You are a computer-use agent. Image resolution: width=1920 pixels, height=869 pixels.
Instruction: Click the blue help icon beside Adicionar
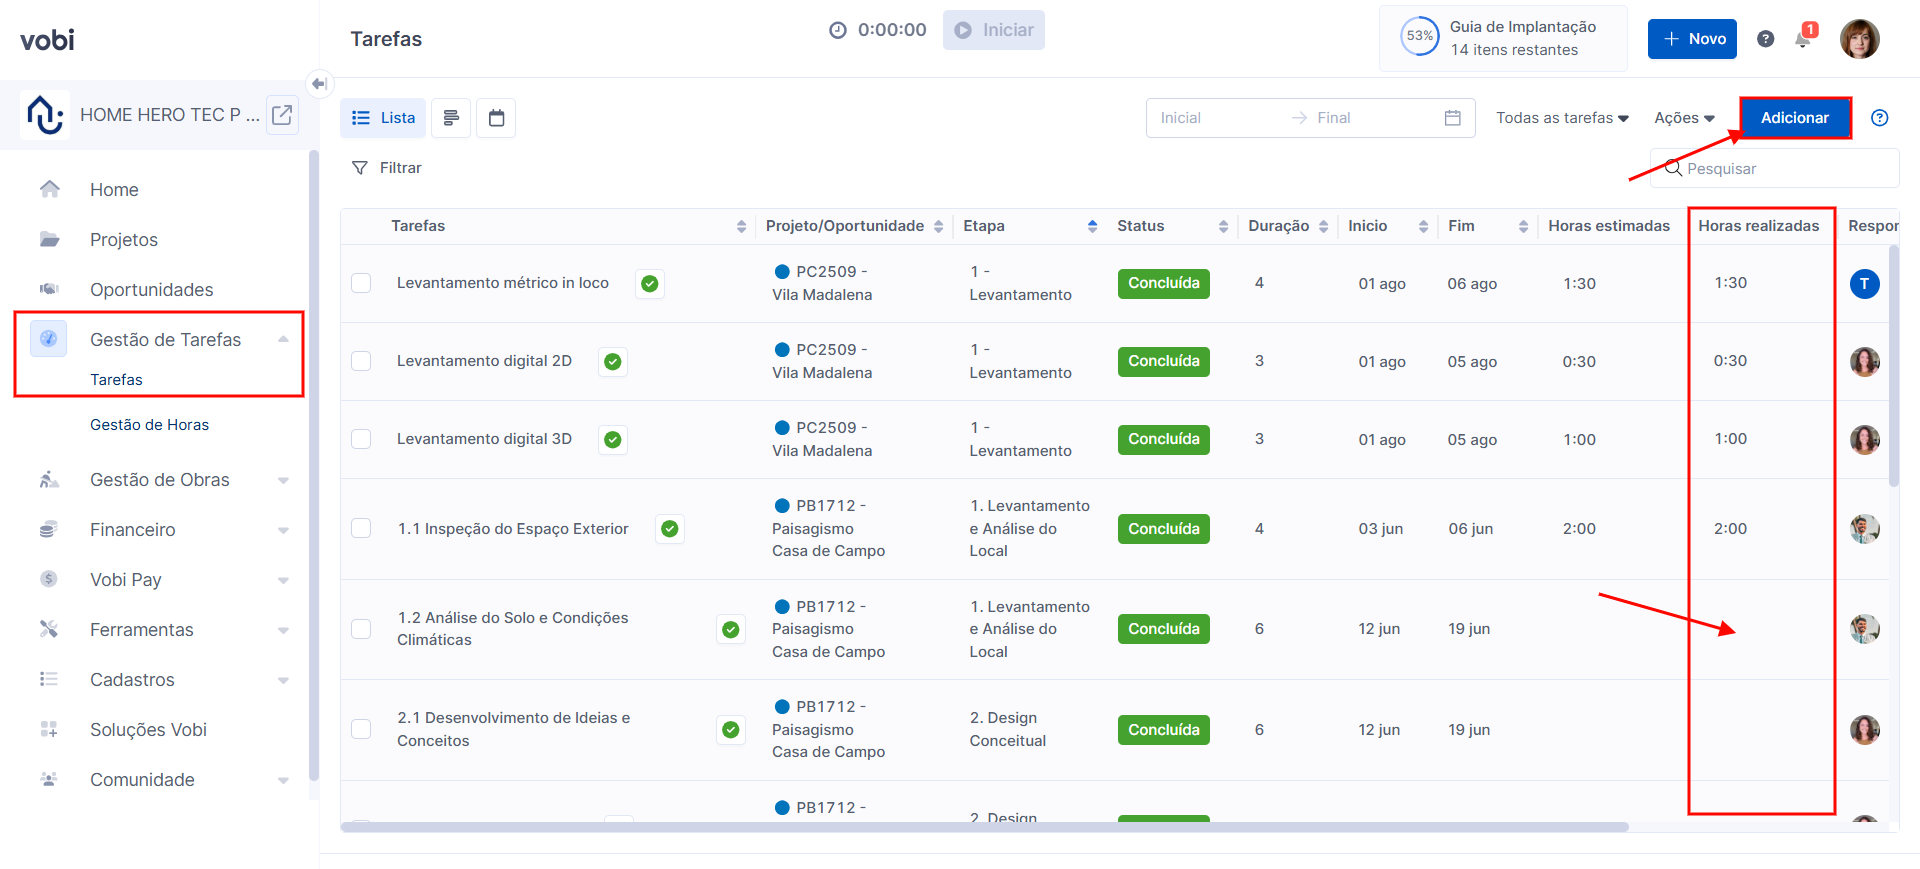click(1879, 118)
